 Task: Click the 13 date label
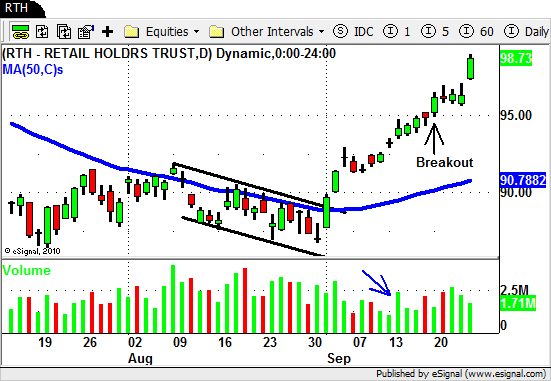396,342
